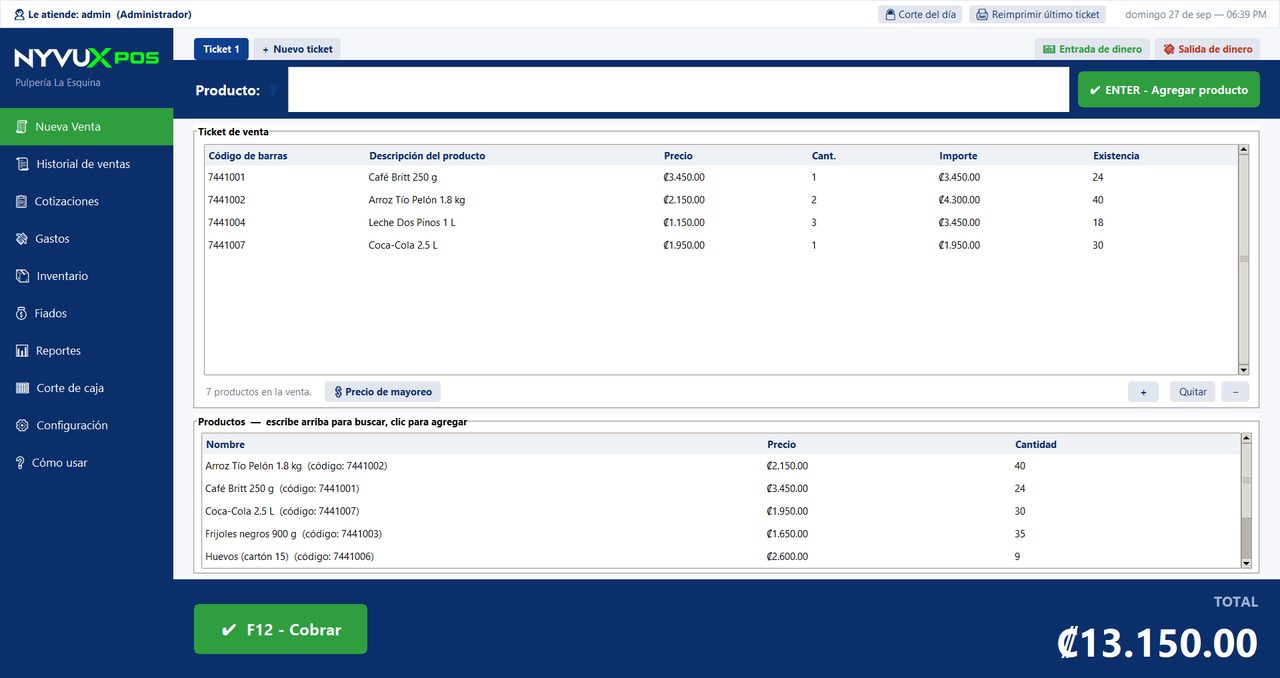Select Leche Dos Pinos 1 L row
The width and height of the screenshot is (1280, 678).
click(x=720, y=223)
